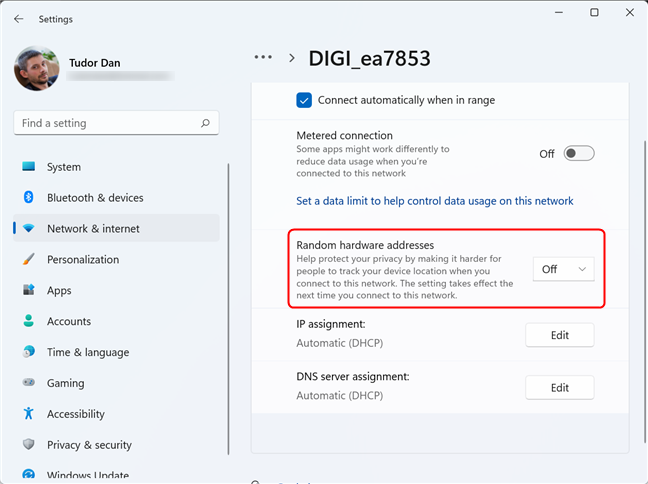The height and width of the screenshot is (484, 648).
Task: Minimize the Settings window
Action: (559, 12)
